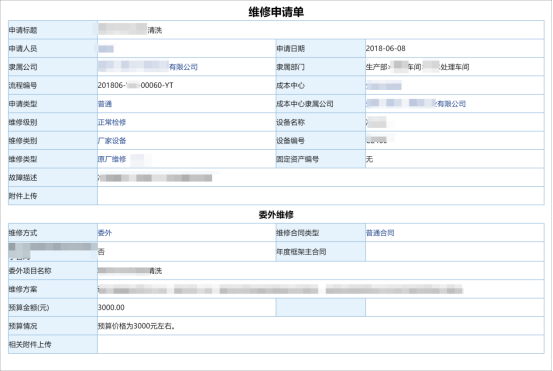The image size is (553, 371).
Task: Click the 成本中心隶属公司 company link
Action: pos(416,104)
